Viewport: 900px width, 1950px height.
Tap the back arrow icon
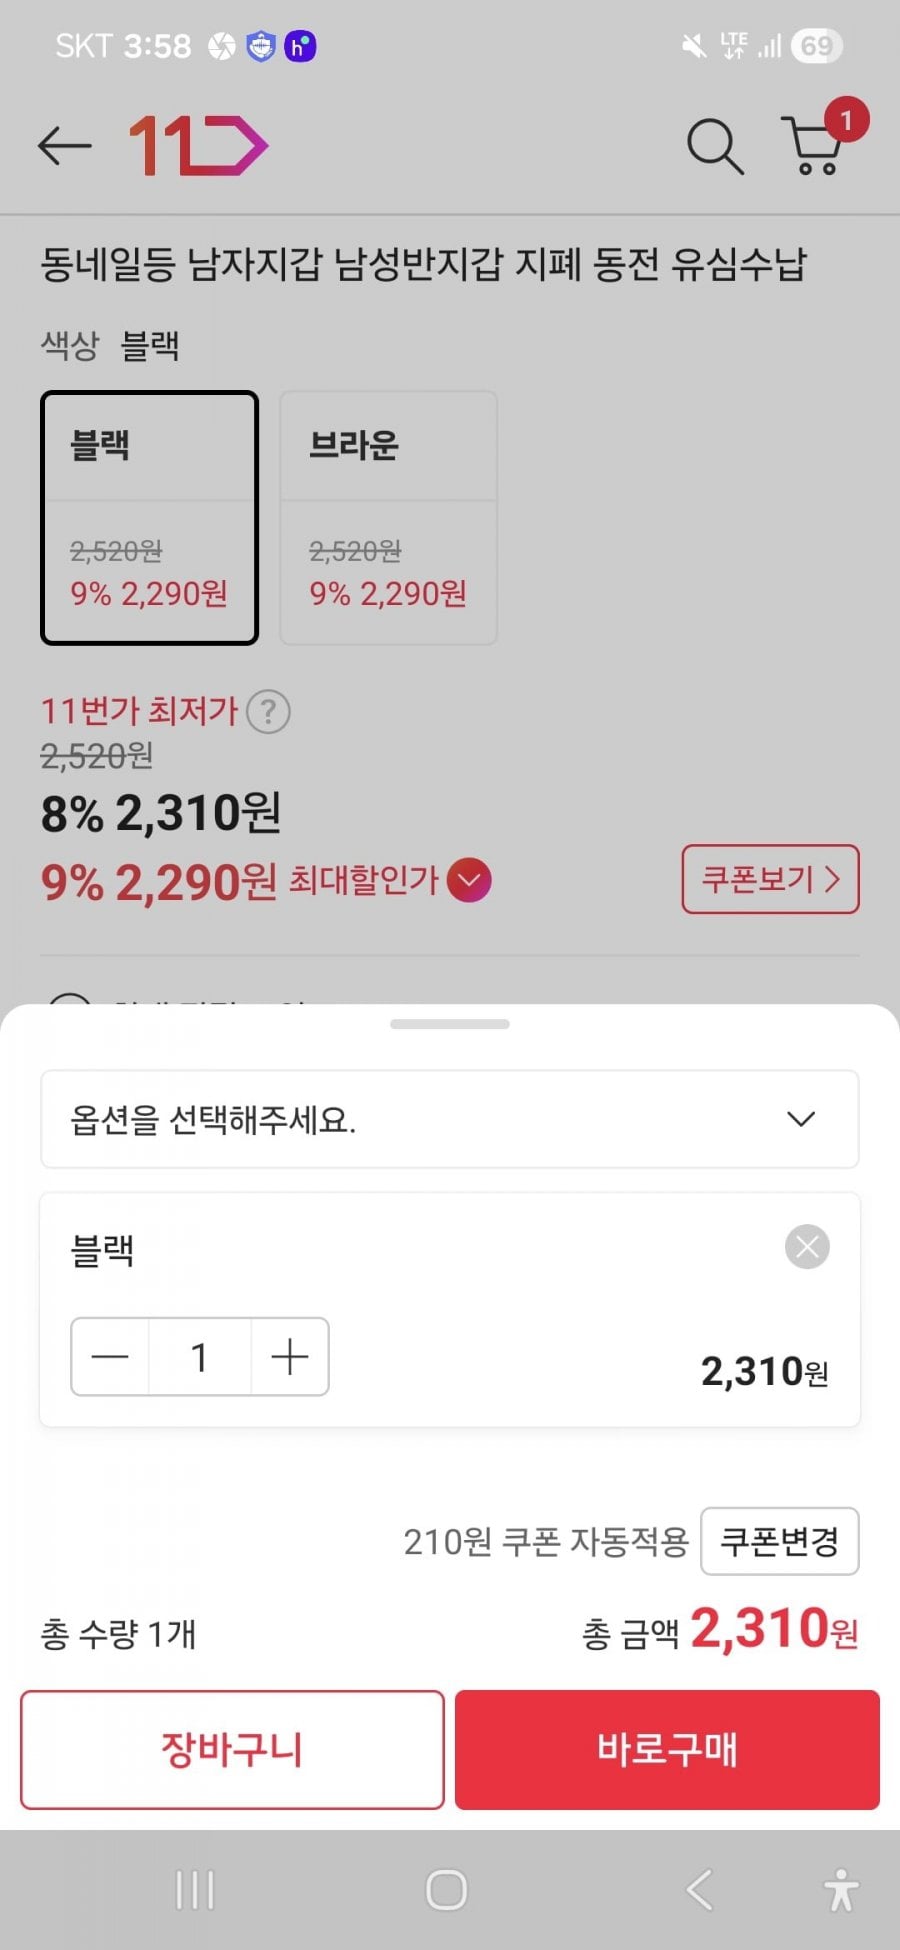[65, 146]
